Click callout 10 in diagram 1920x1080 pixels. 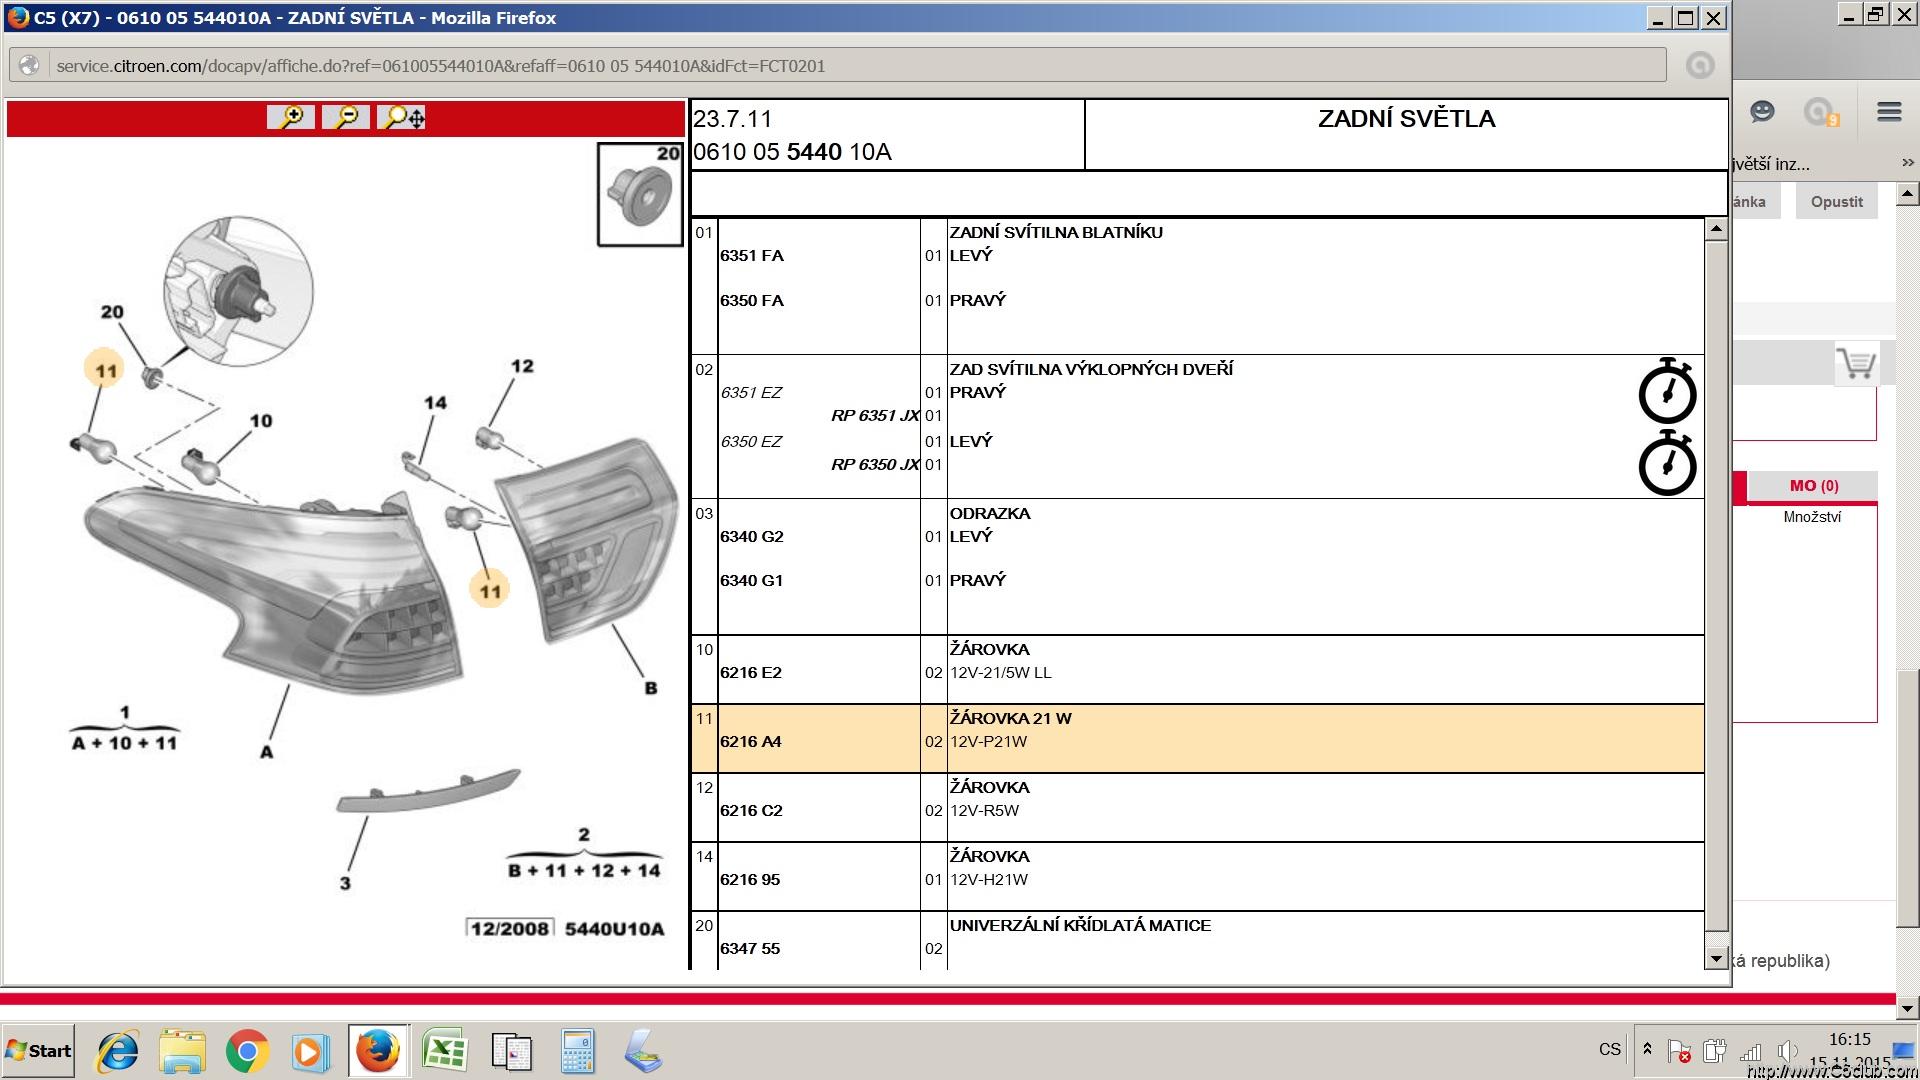click(x=261, y=421)
